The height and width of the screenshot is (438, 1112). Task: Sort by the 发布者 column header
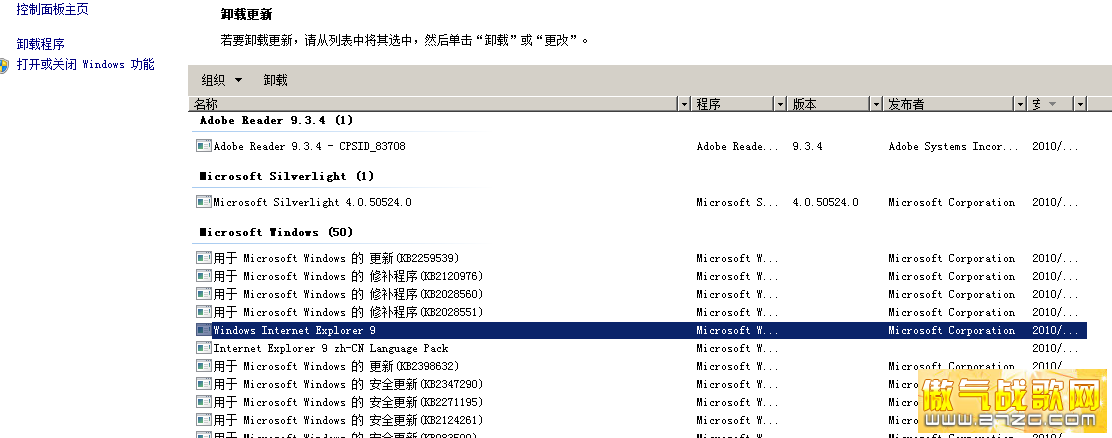(x=949, y=104)
